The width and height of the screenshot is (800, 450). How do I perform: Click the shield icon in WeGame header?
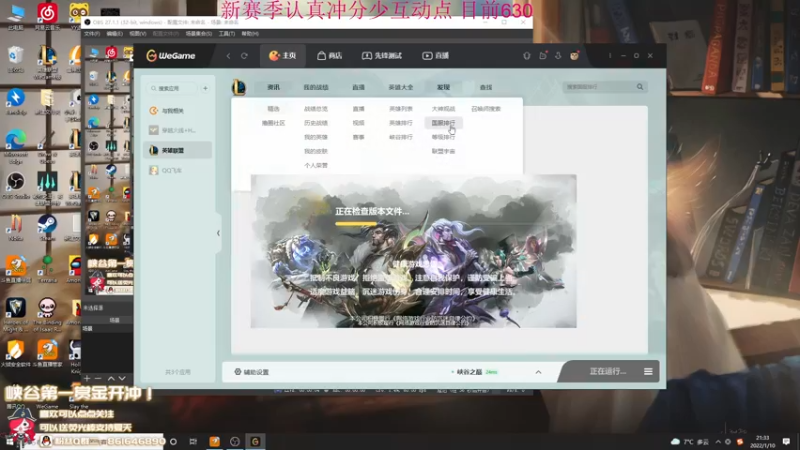[x=527, y=56]
